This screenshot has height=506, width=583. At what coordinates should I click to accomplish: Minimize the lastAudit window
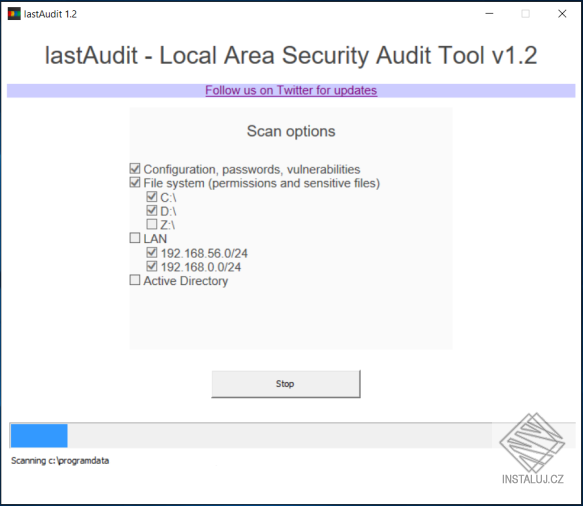489,14
